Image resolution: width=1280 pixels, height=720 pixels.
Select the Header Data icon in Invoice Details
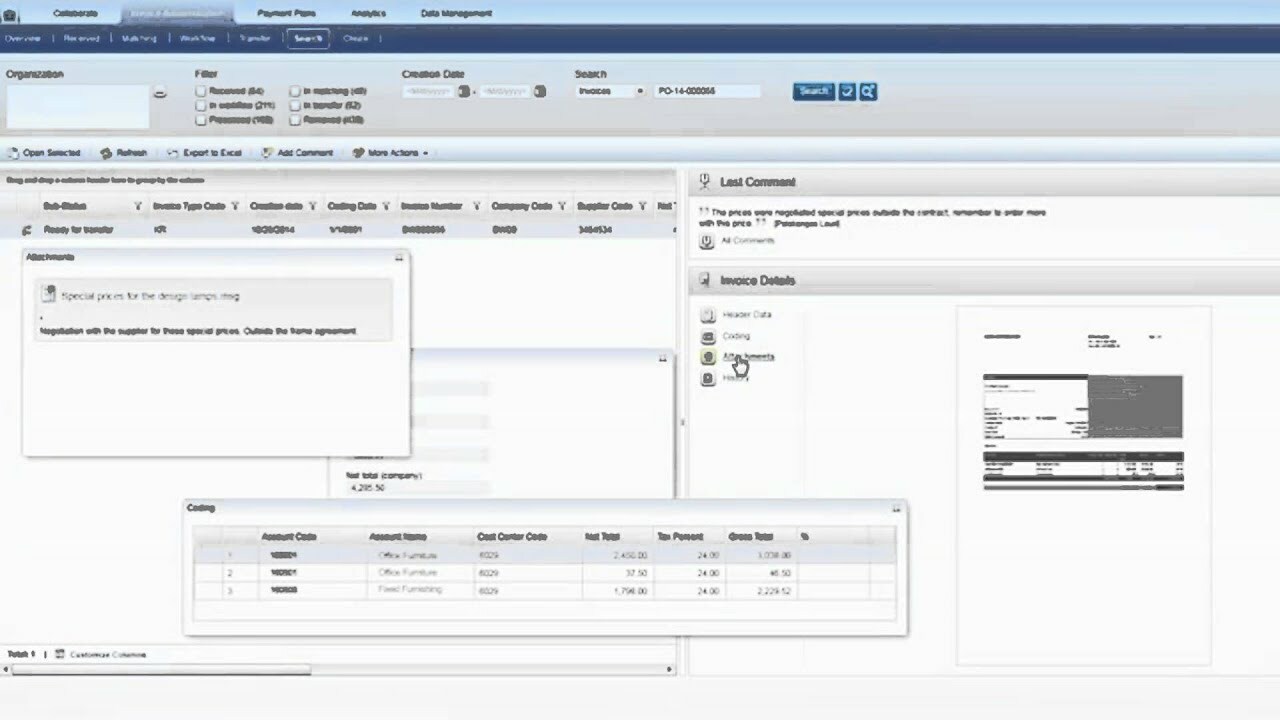(x=709, y=314)
